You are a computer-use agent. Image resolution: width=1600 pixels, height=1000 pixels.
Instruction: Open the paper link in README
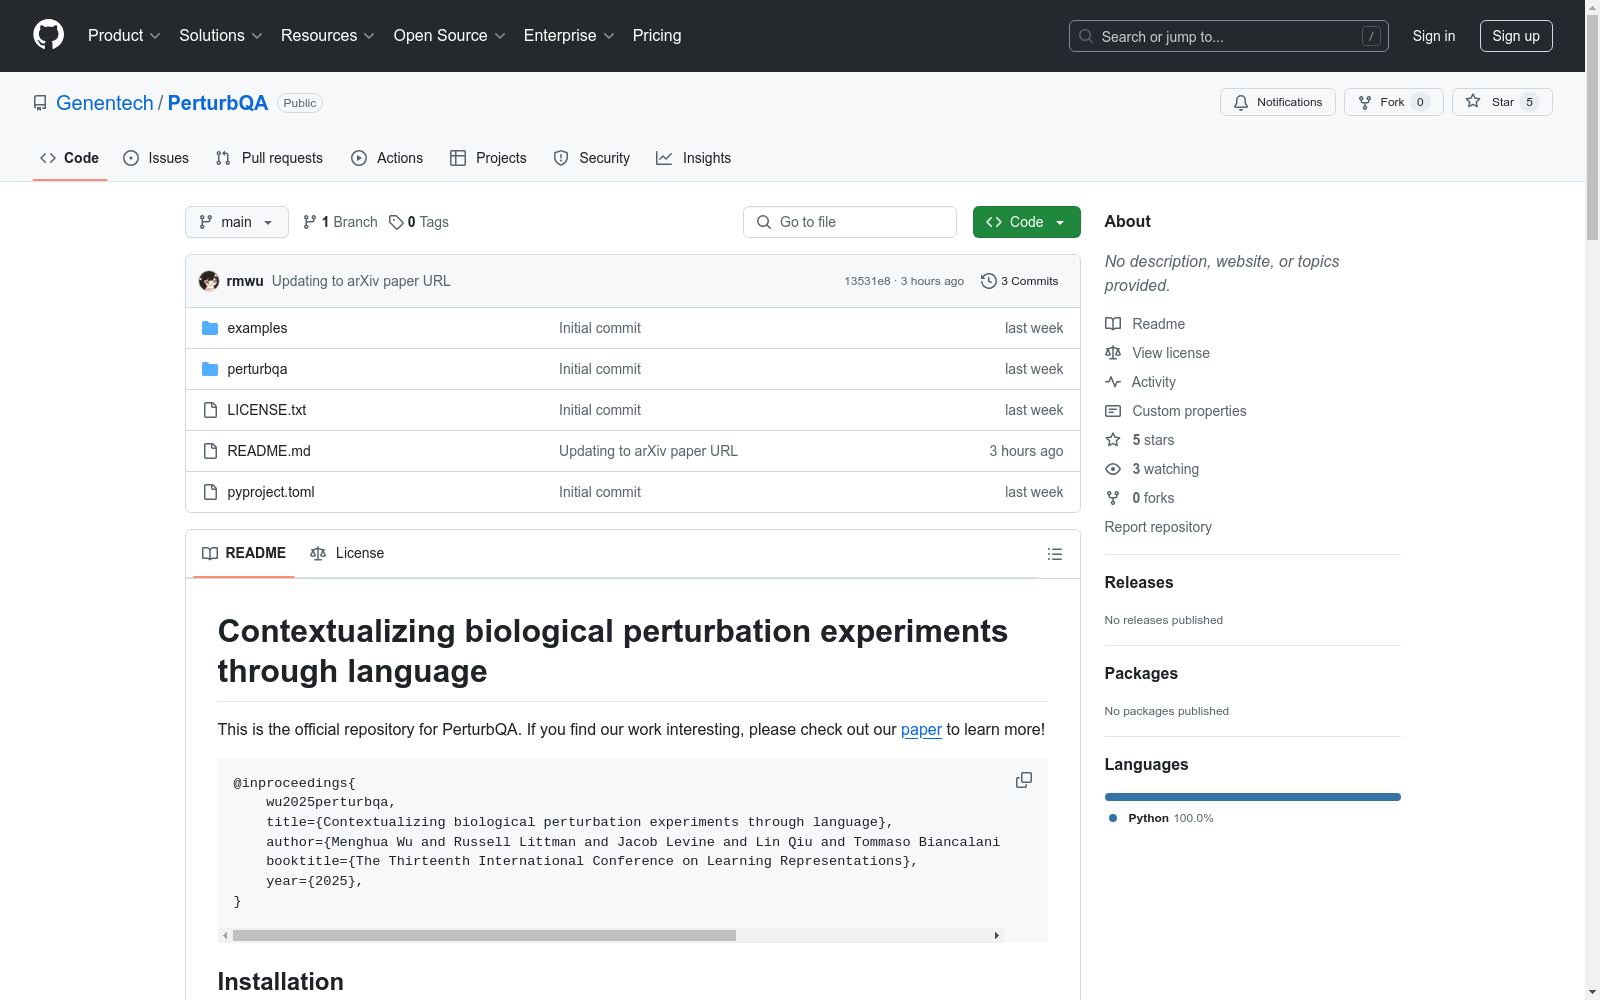point(921,729)
